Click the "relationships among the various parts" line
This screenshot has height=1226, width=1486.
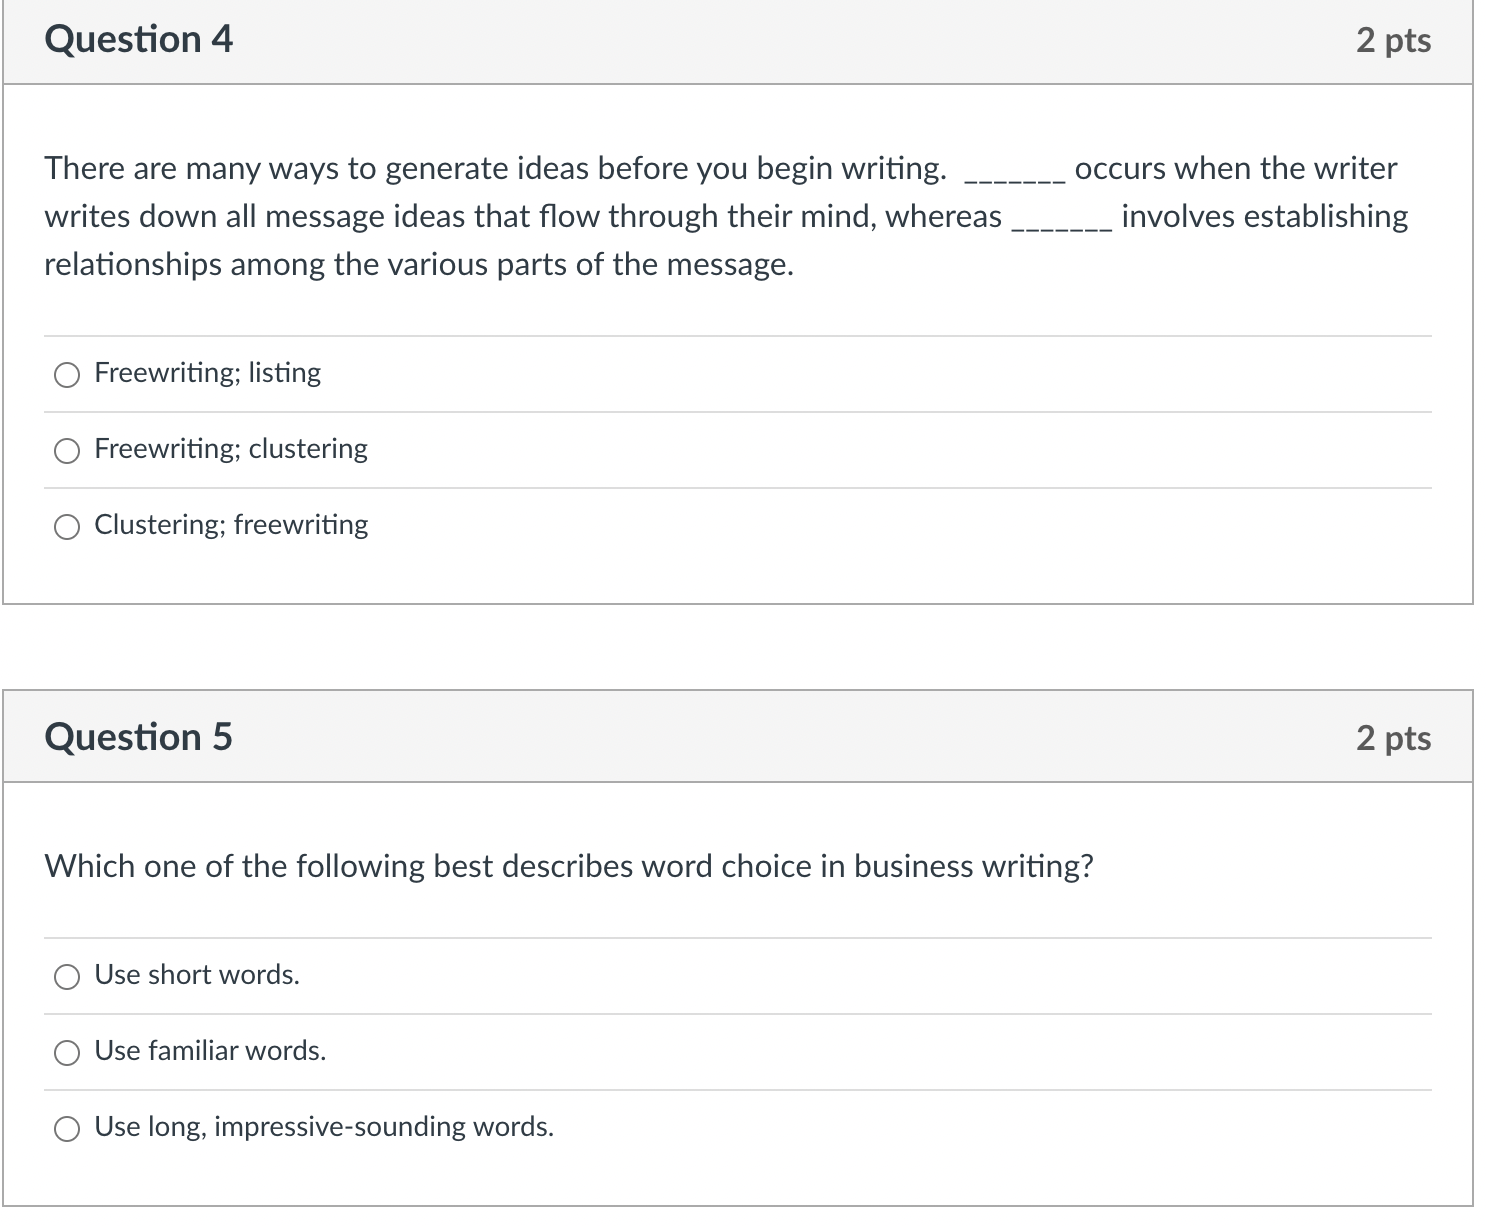418,265
